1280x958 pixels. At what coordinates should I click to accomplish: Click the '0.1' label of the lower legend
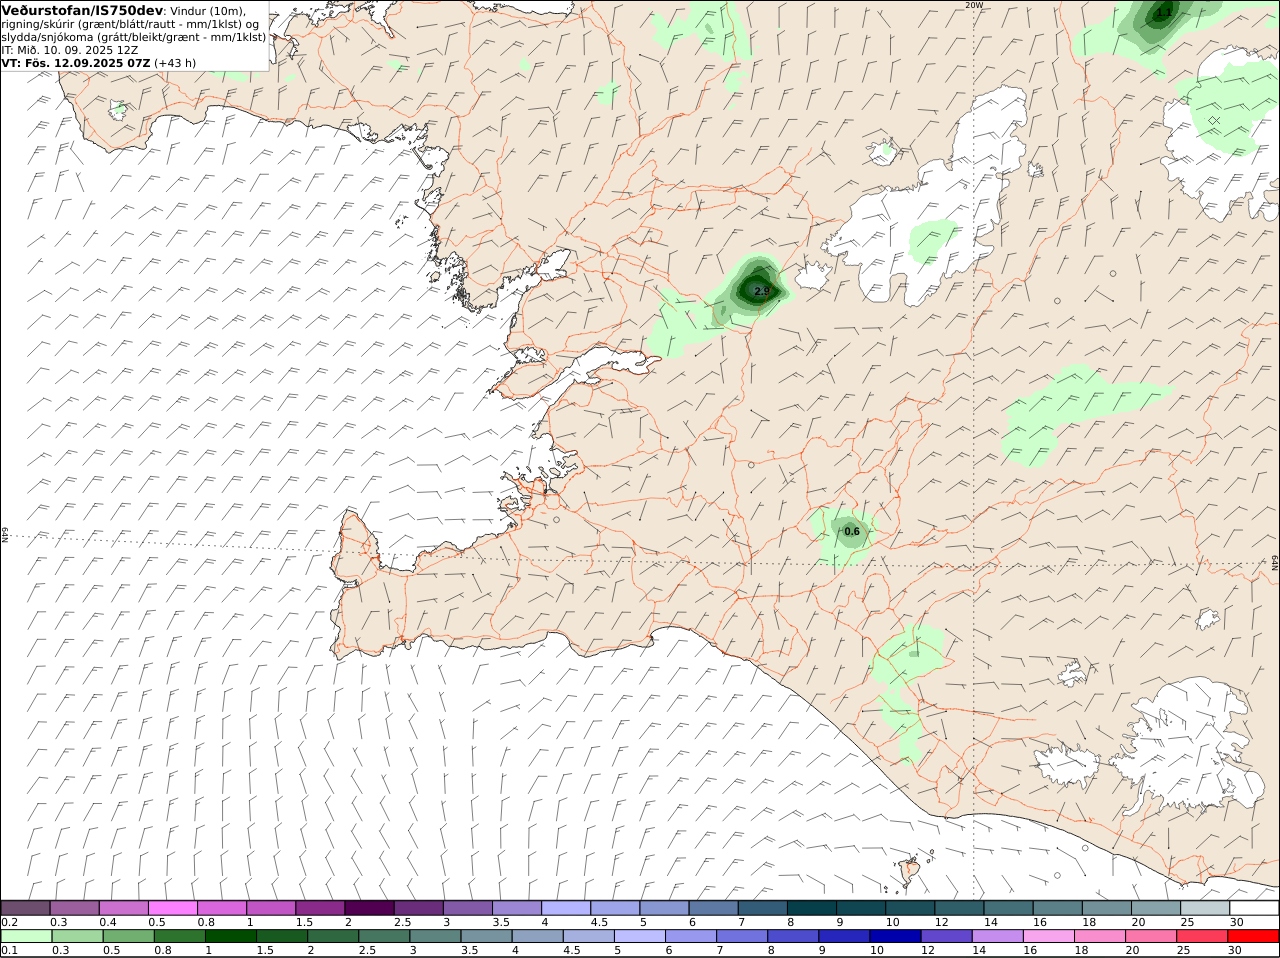click(x=9, y=950)
